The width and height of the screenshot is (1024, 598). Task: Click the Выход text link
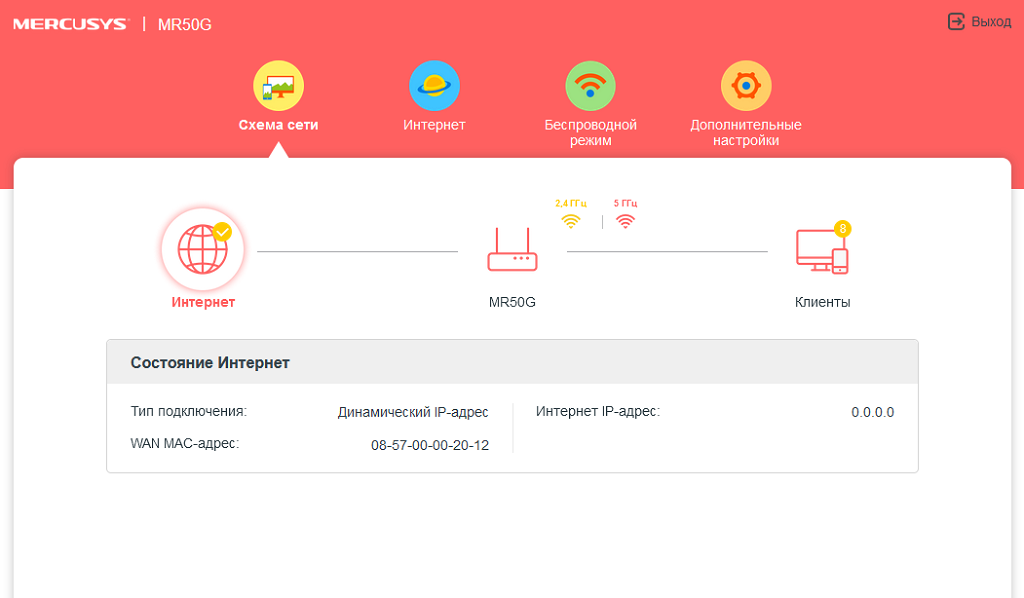click(x=991, y=21)
